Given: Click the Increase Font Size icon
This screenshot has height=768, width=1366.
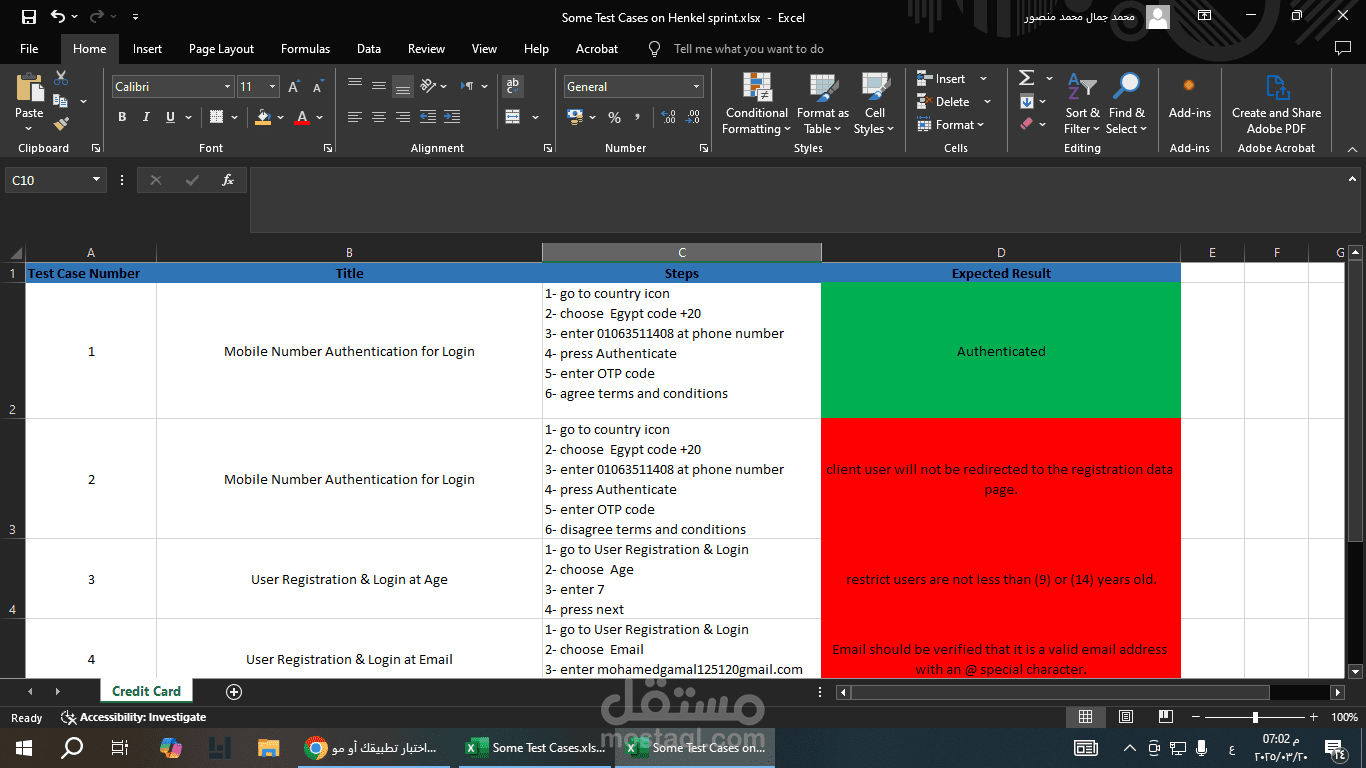Looking at the screenshot, I should point(294,87).
